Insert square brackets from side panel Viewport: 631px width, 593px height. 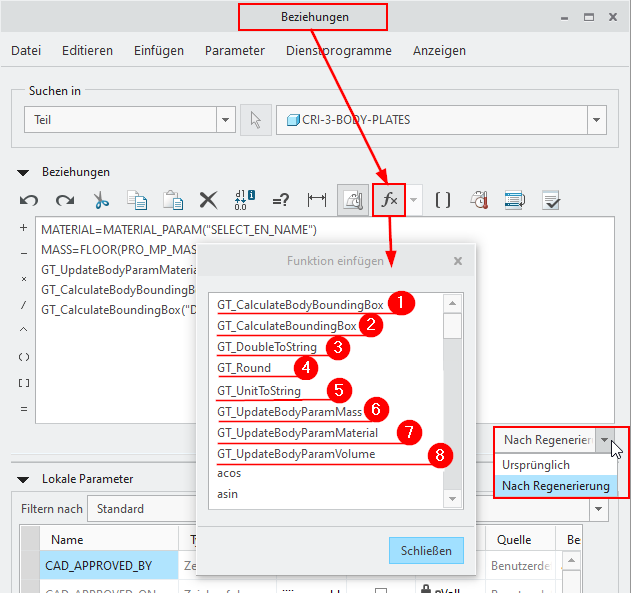pyautogui.click(x=24, y=383)
